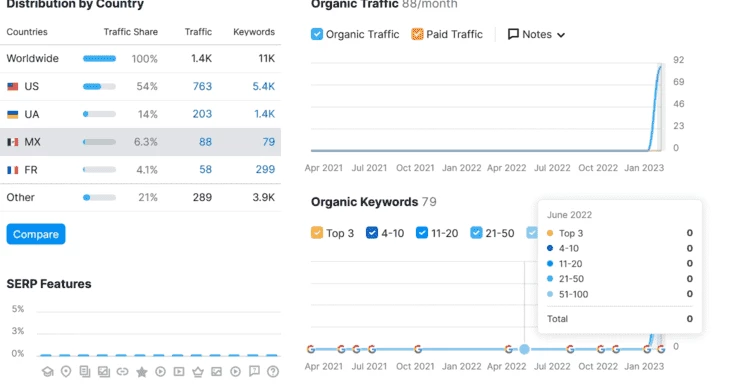Select the question mark circle SERP icon
Image resolution: width=730 pixels, height=388 pixels.
point(273,372)
